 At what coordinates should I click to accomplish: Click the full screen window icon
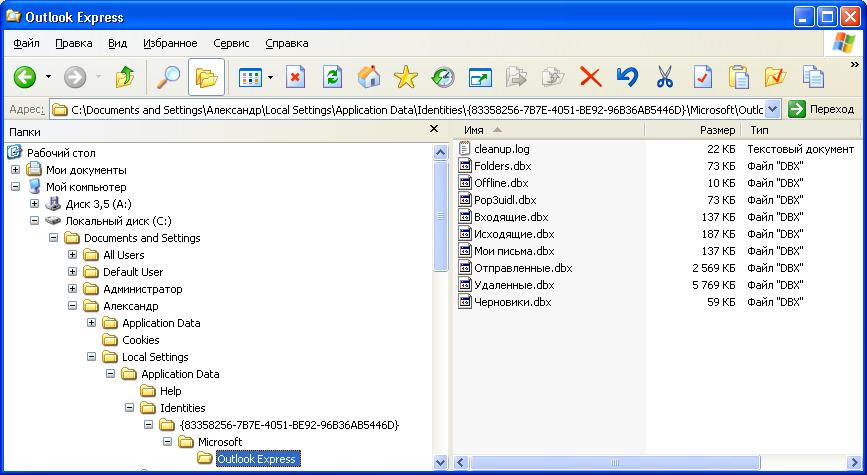480,78
